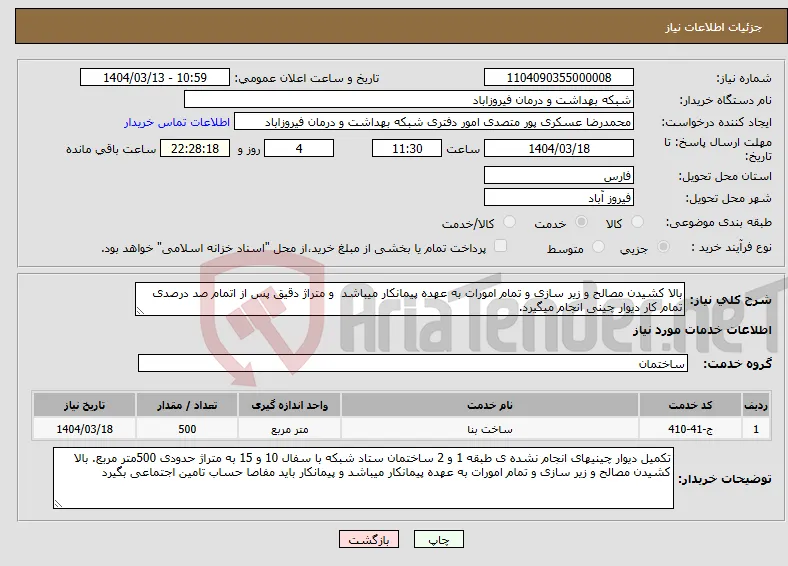Select the متوسط purchase type radio
788x566 pixels.
pos(598,246)
